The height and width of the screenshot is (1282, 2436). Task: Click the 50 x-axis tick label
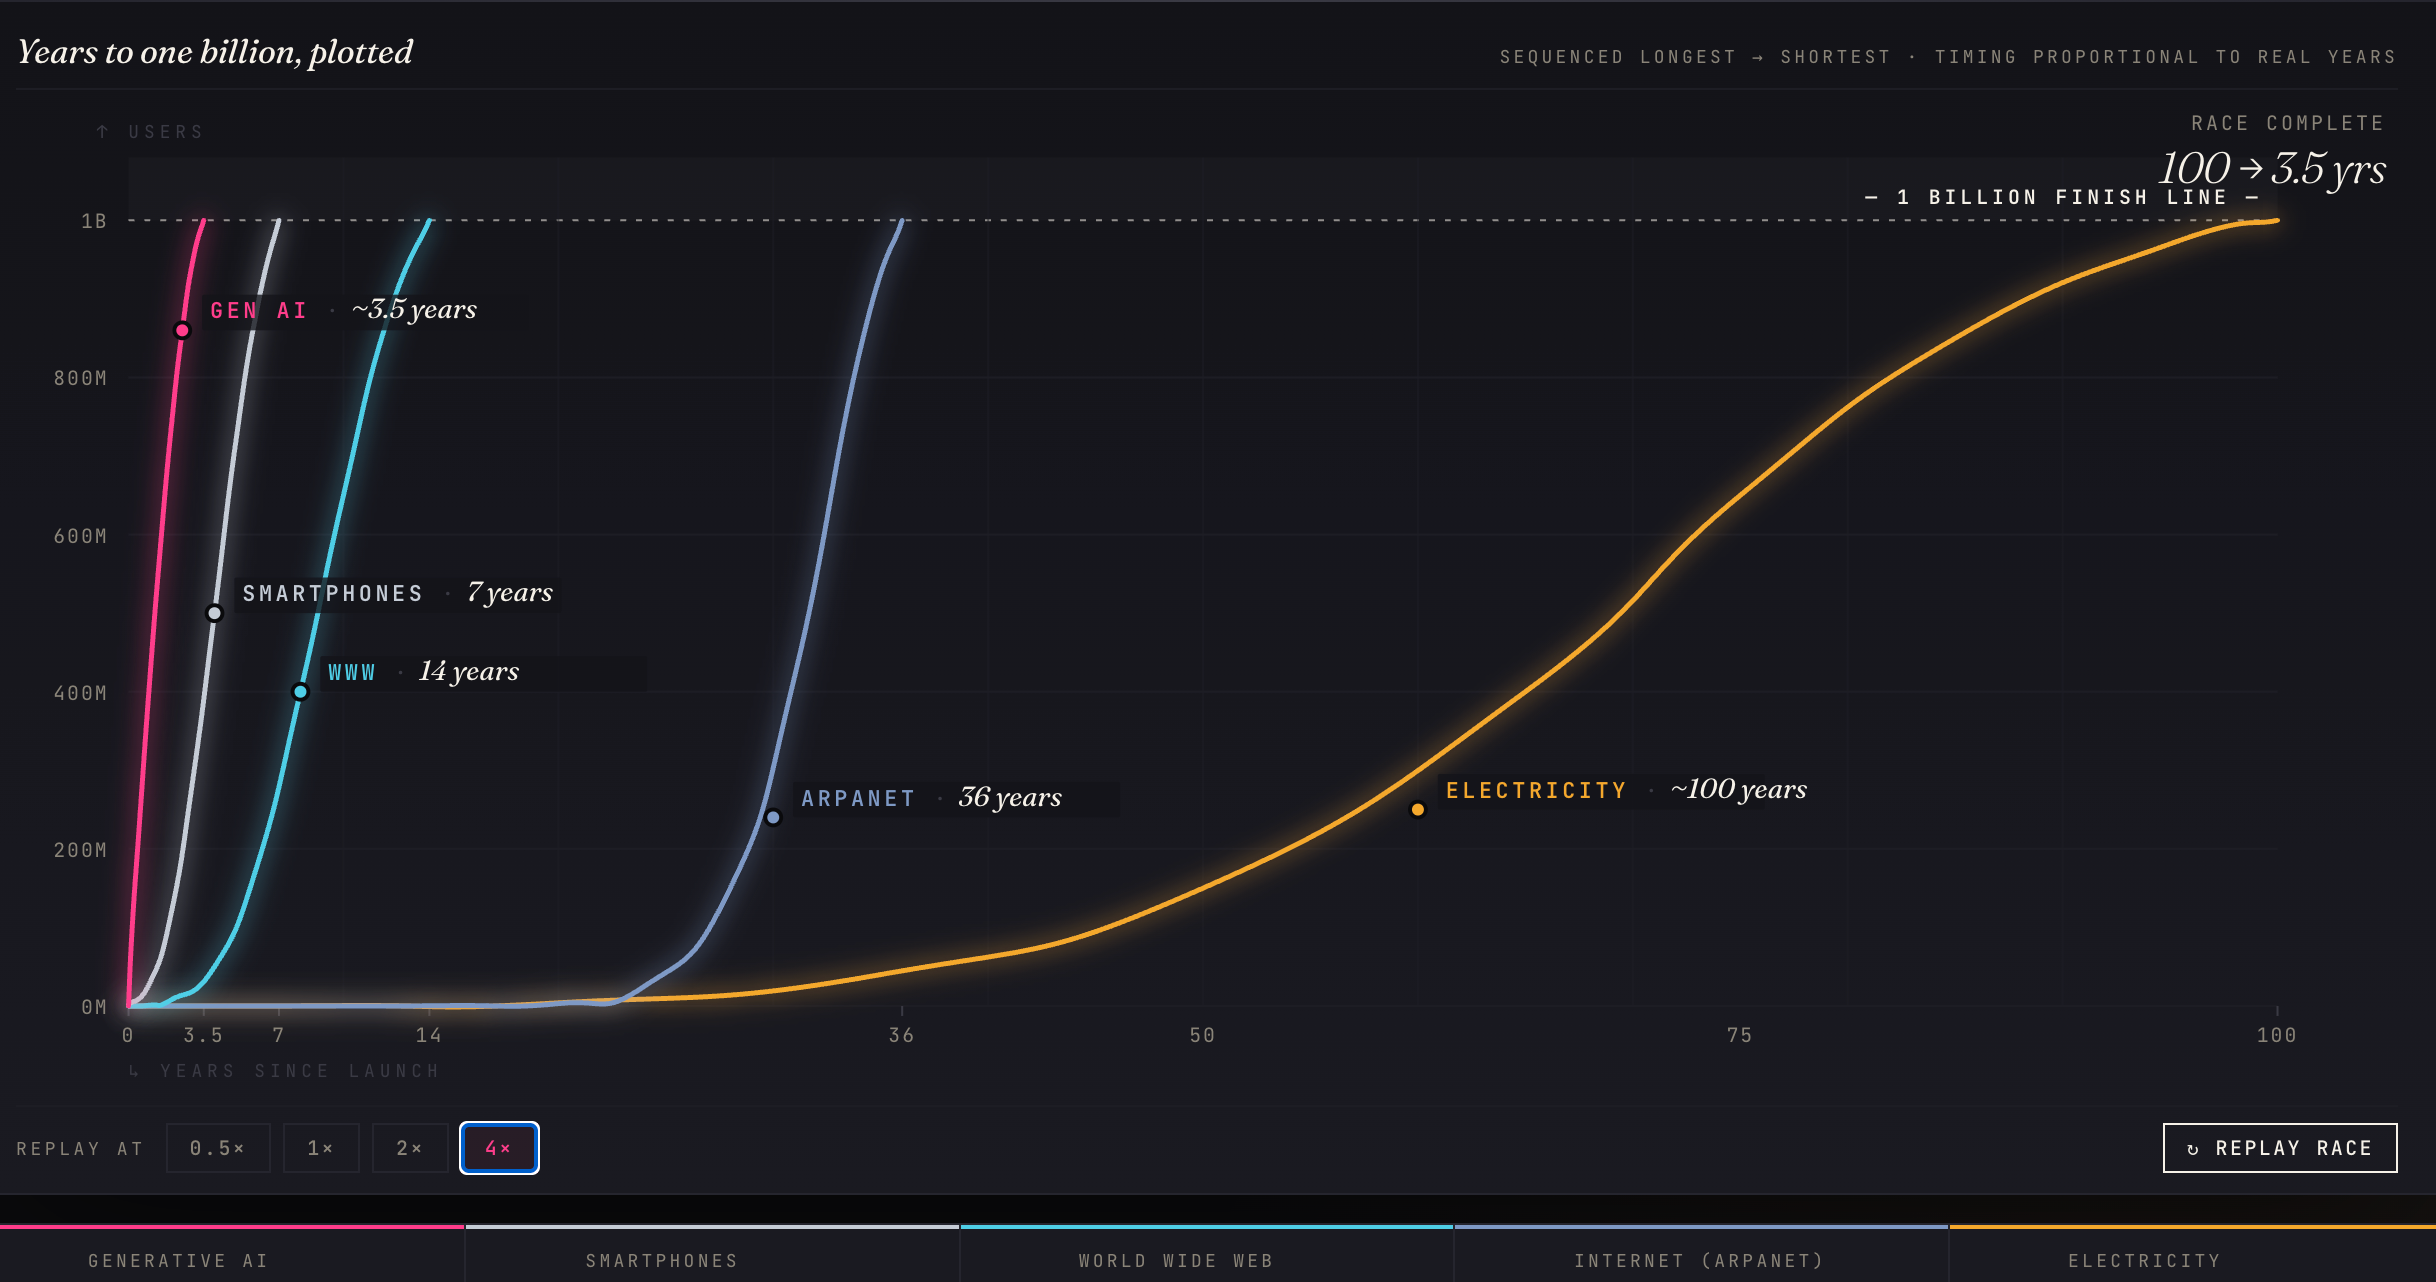[1203, 1035]
